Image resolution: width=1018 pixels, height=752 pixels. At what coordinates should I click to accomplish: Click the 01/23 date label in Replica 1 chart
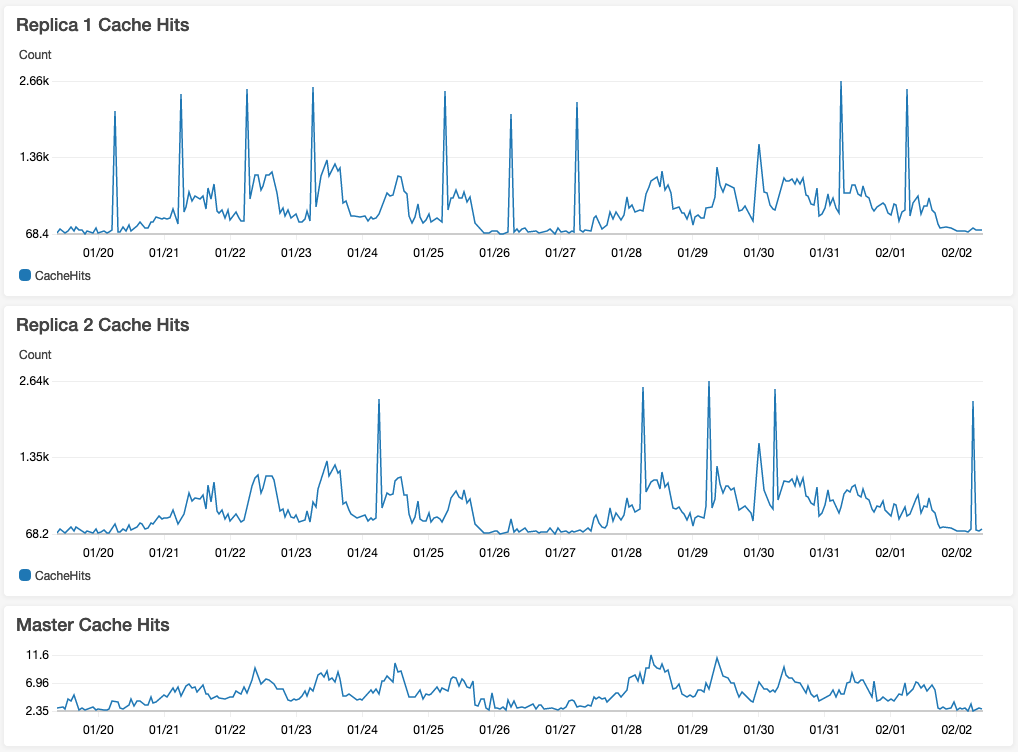coord(296,253)
